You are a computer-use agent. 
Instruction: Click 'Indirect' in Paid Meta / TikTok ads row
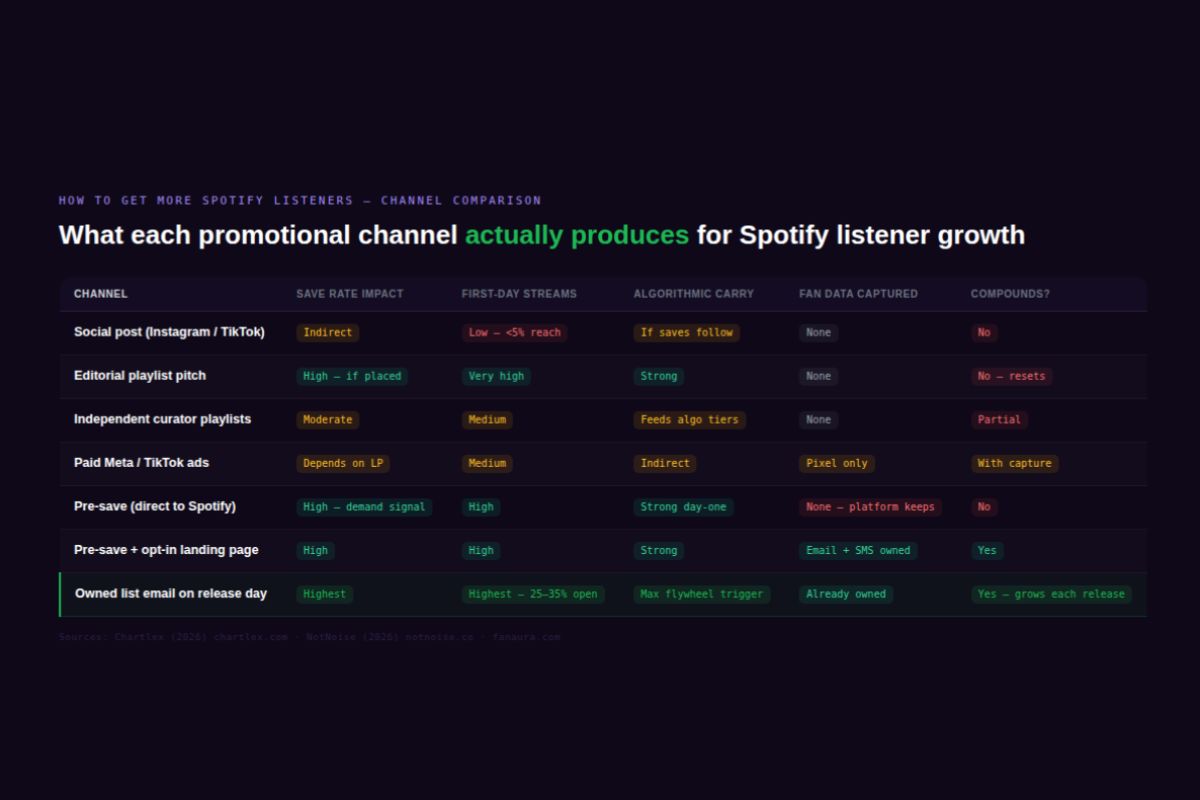click(665, 464)
